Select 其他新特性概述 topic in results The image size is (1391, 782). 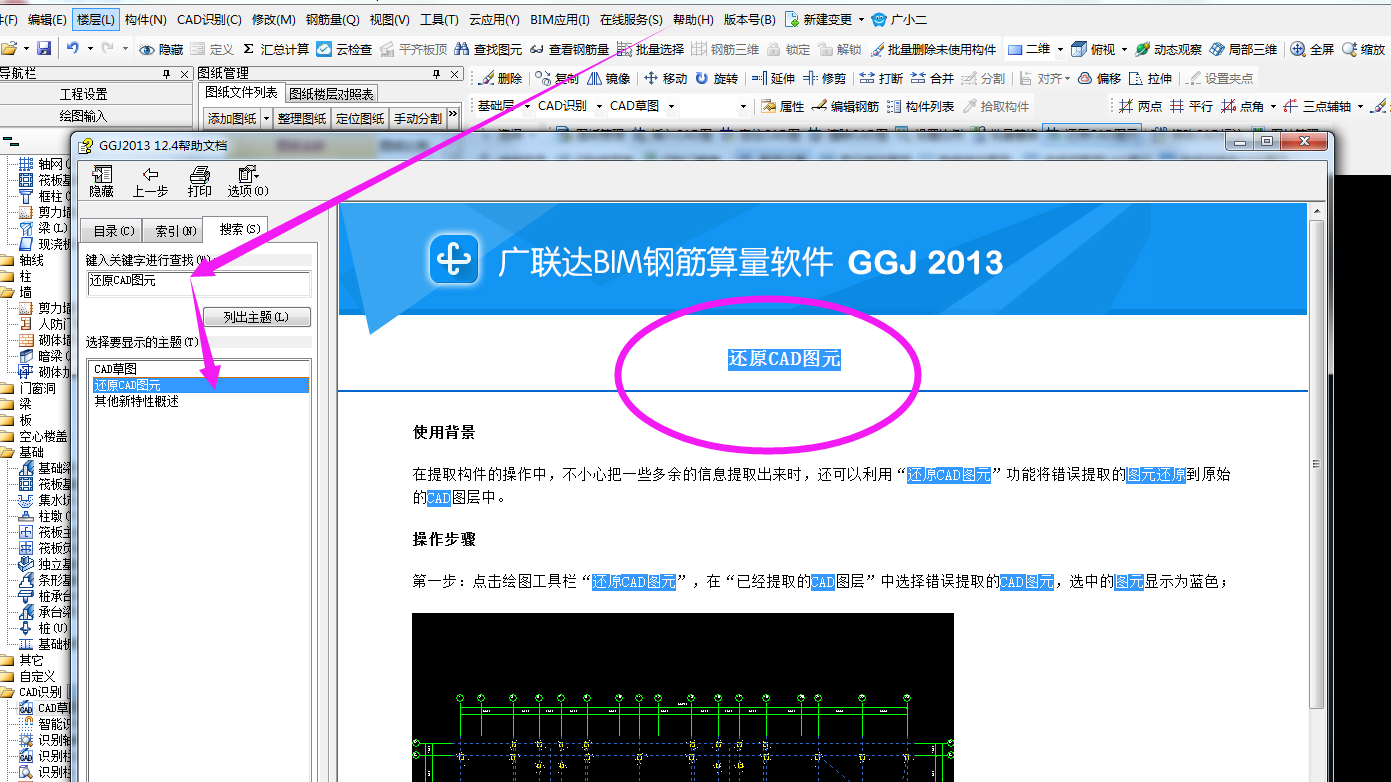point(137,401)
